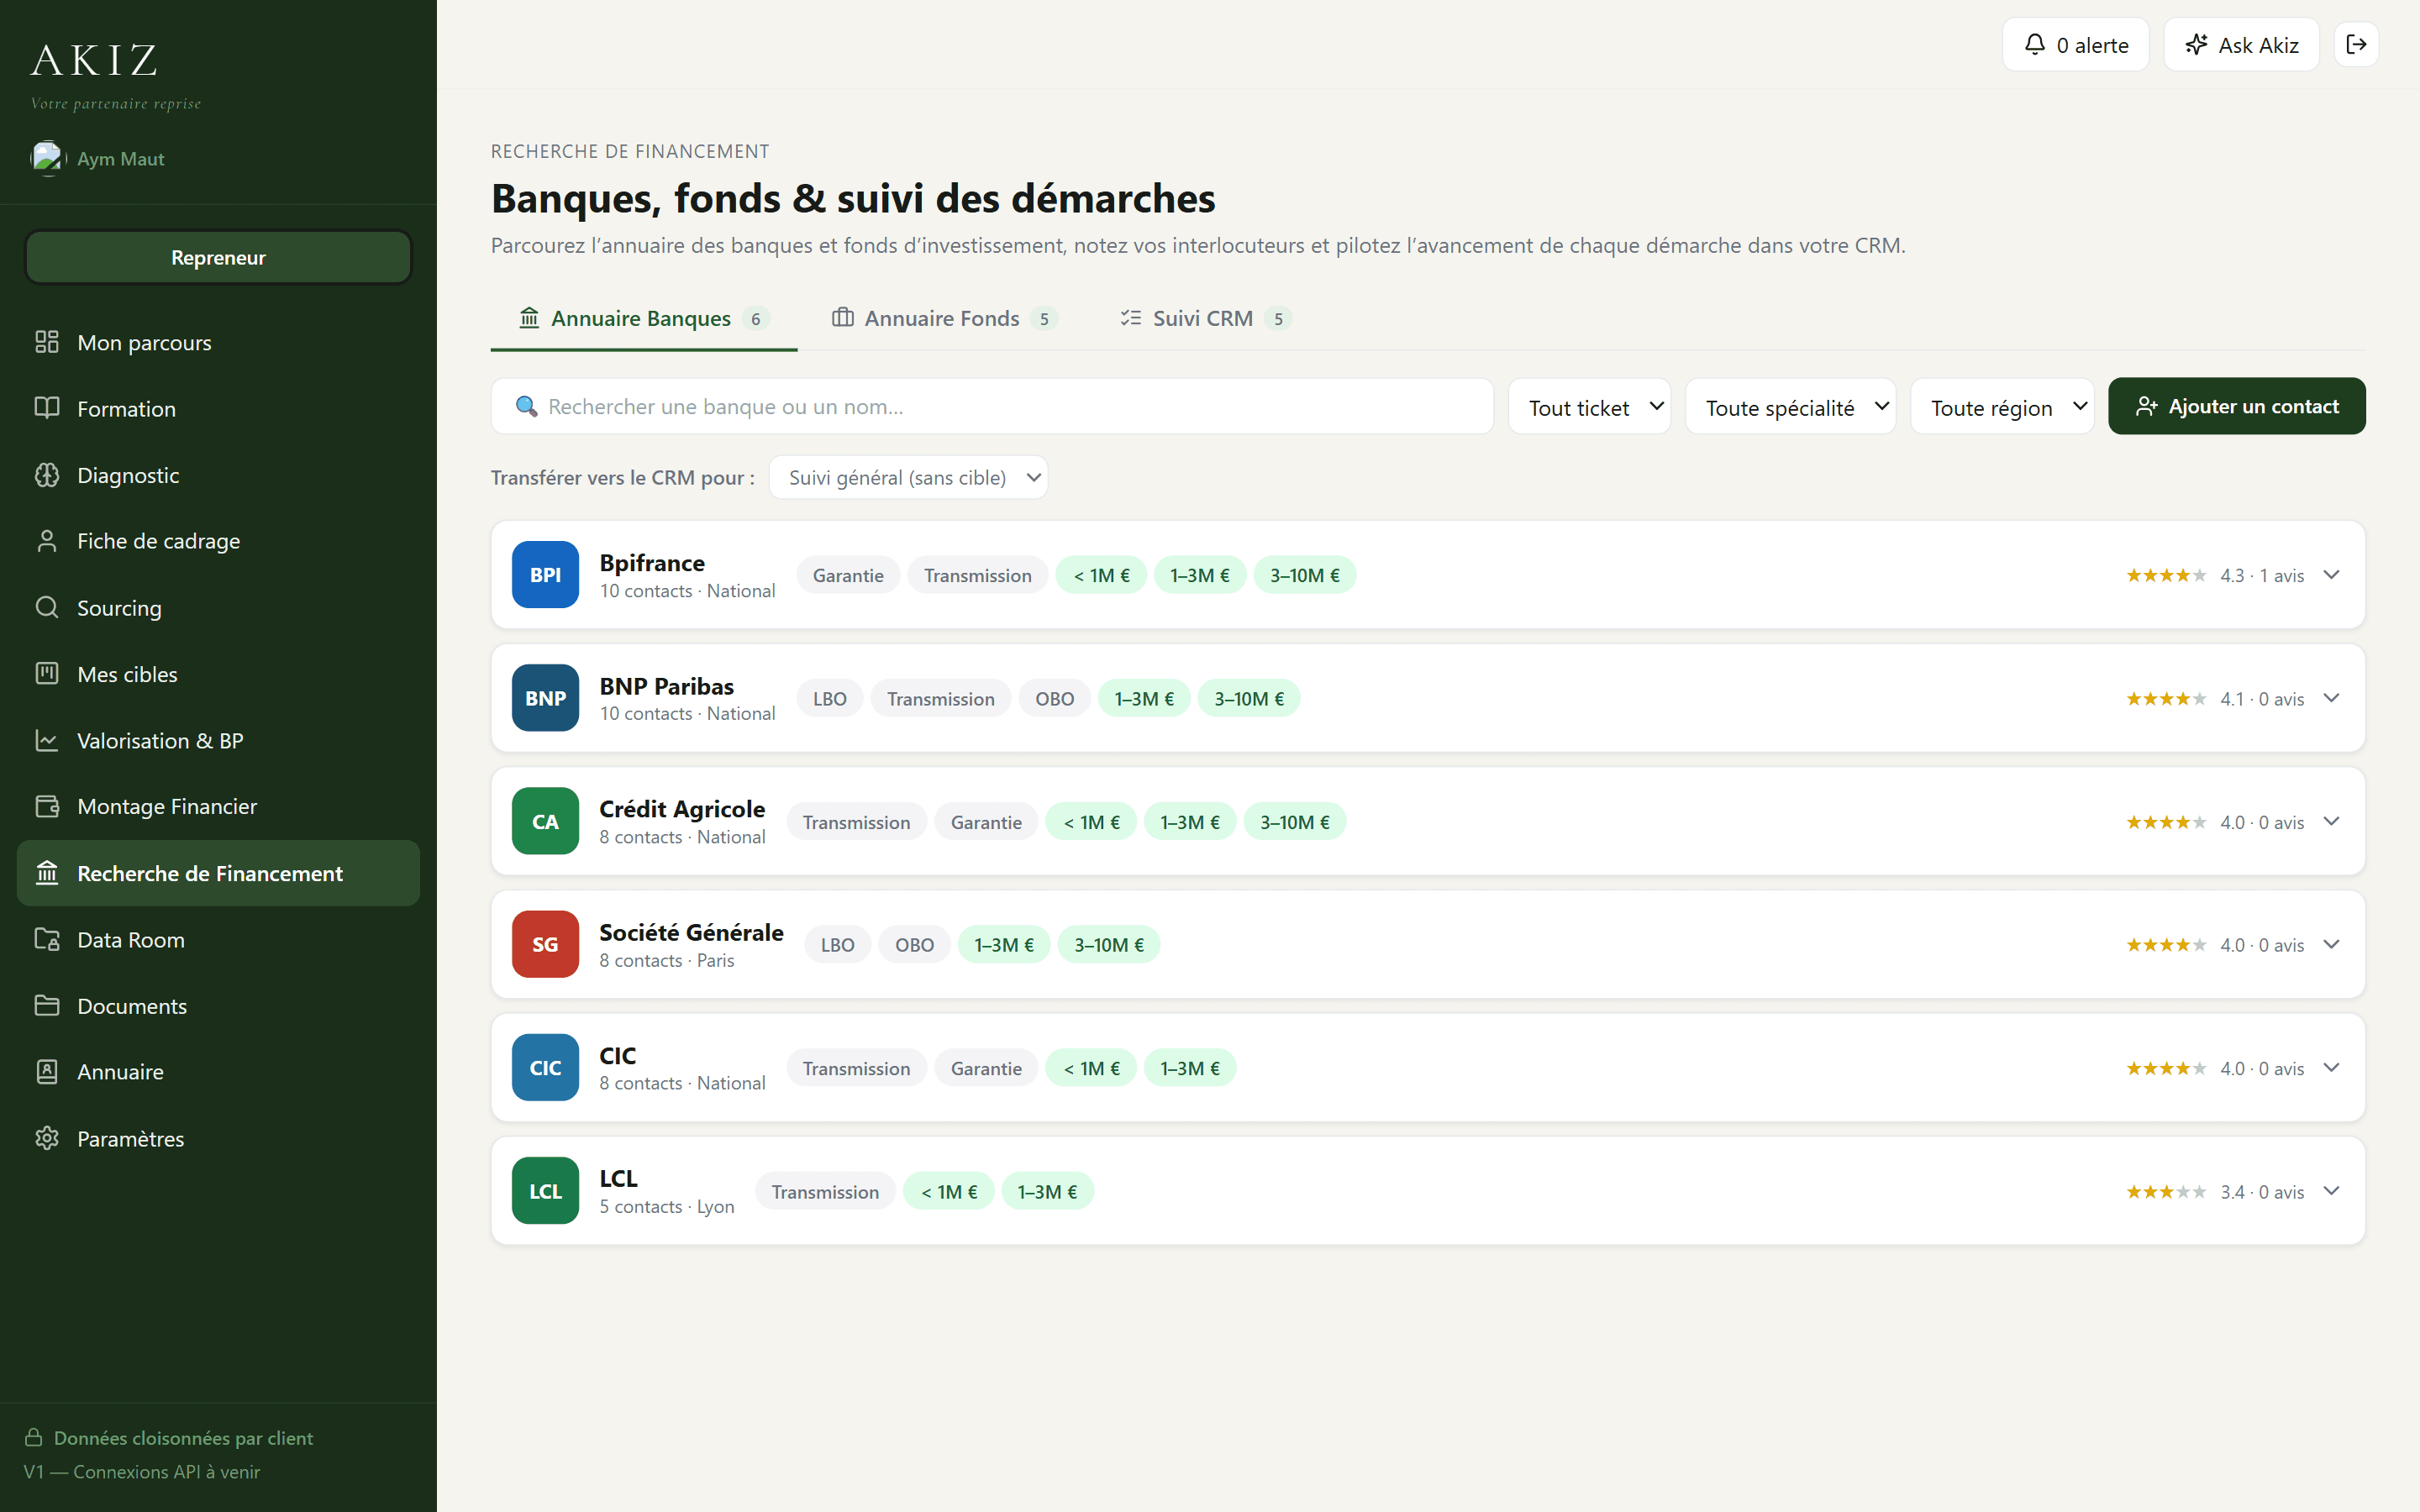The height and width of the screenshot is (1512, 2420).
Task: Click the Diagnostic brain icon
Action: [x=47, y=475]
